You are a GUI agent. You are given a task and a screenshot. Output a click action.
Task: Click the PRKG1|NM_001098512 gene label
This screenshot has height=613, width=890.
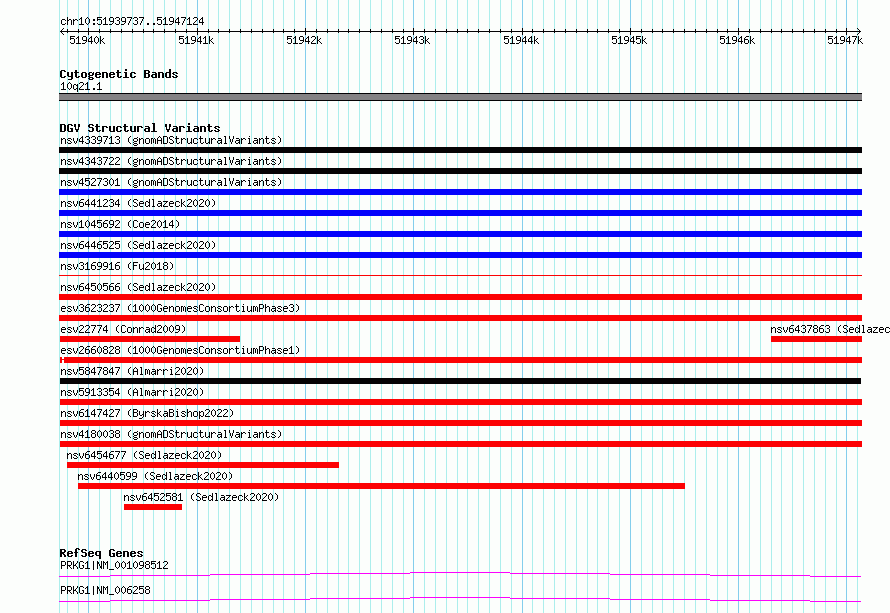pyautogui.click(x=114, y=565)
